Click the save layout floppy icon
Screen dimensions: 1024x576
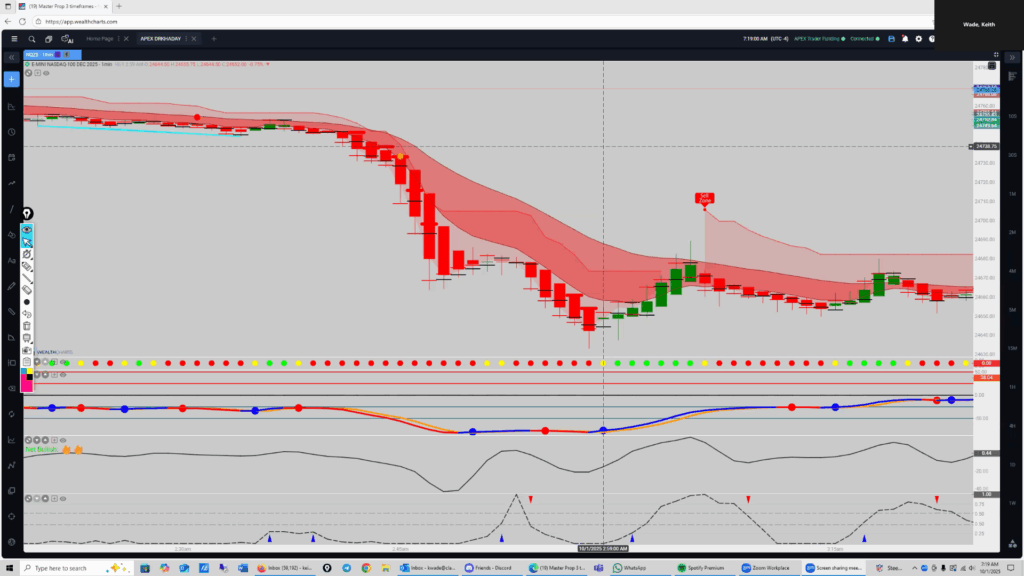(890, 39)
